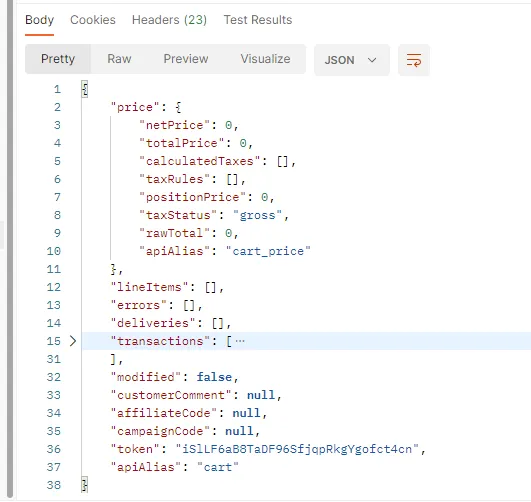Click line number 15 in gutter

[x=54, y=341]
